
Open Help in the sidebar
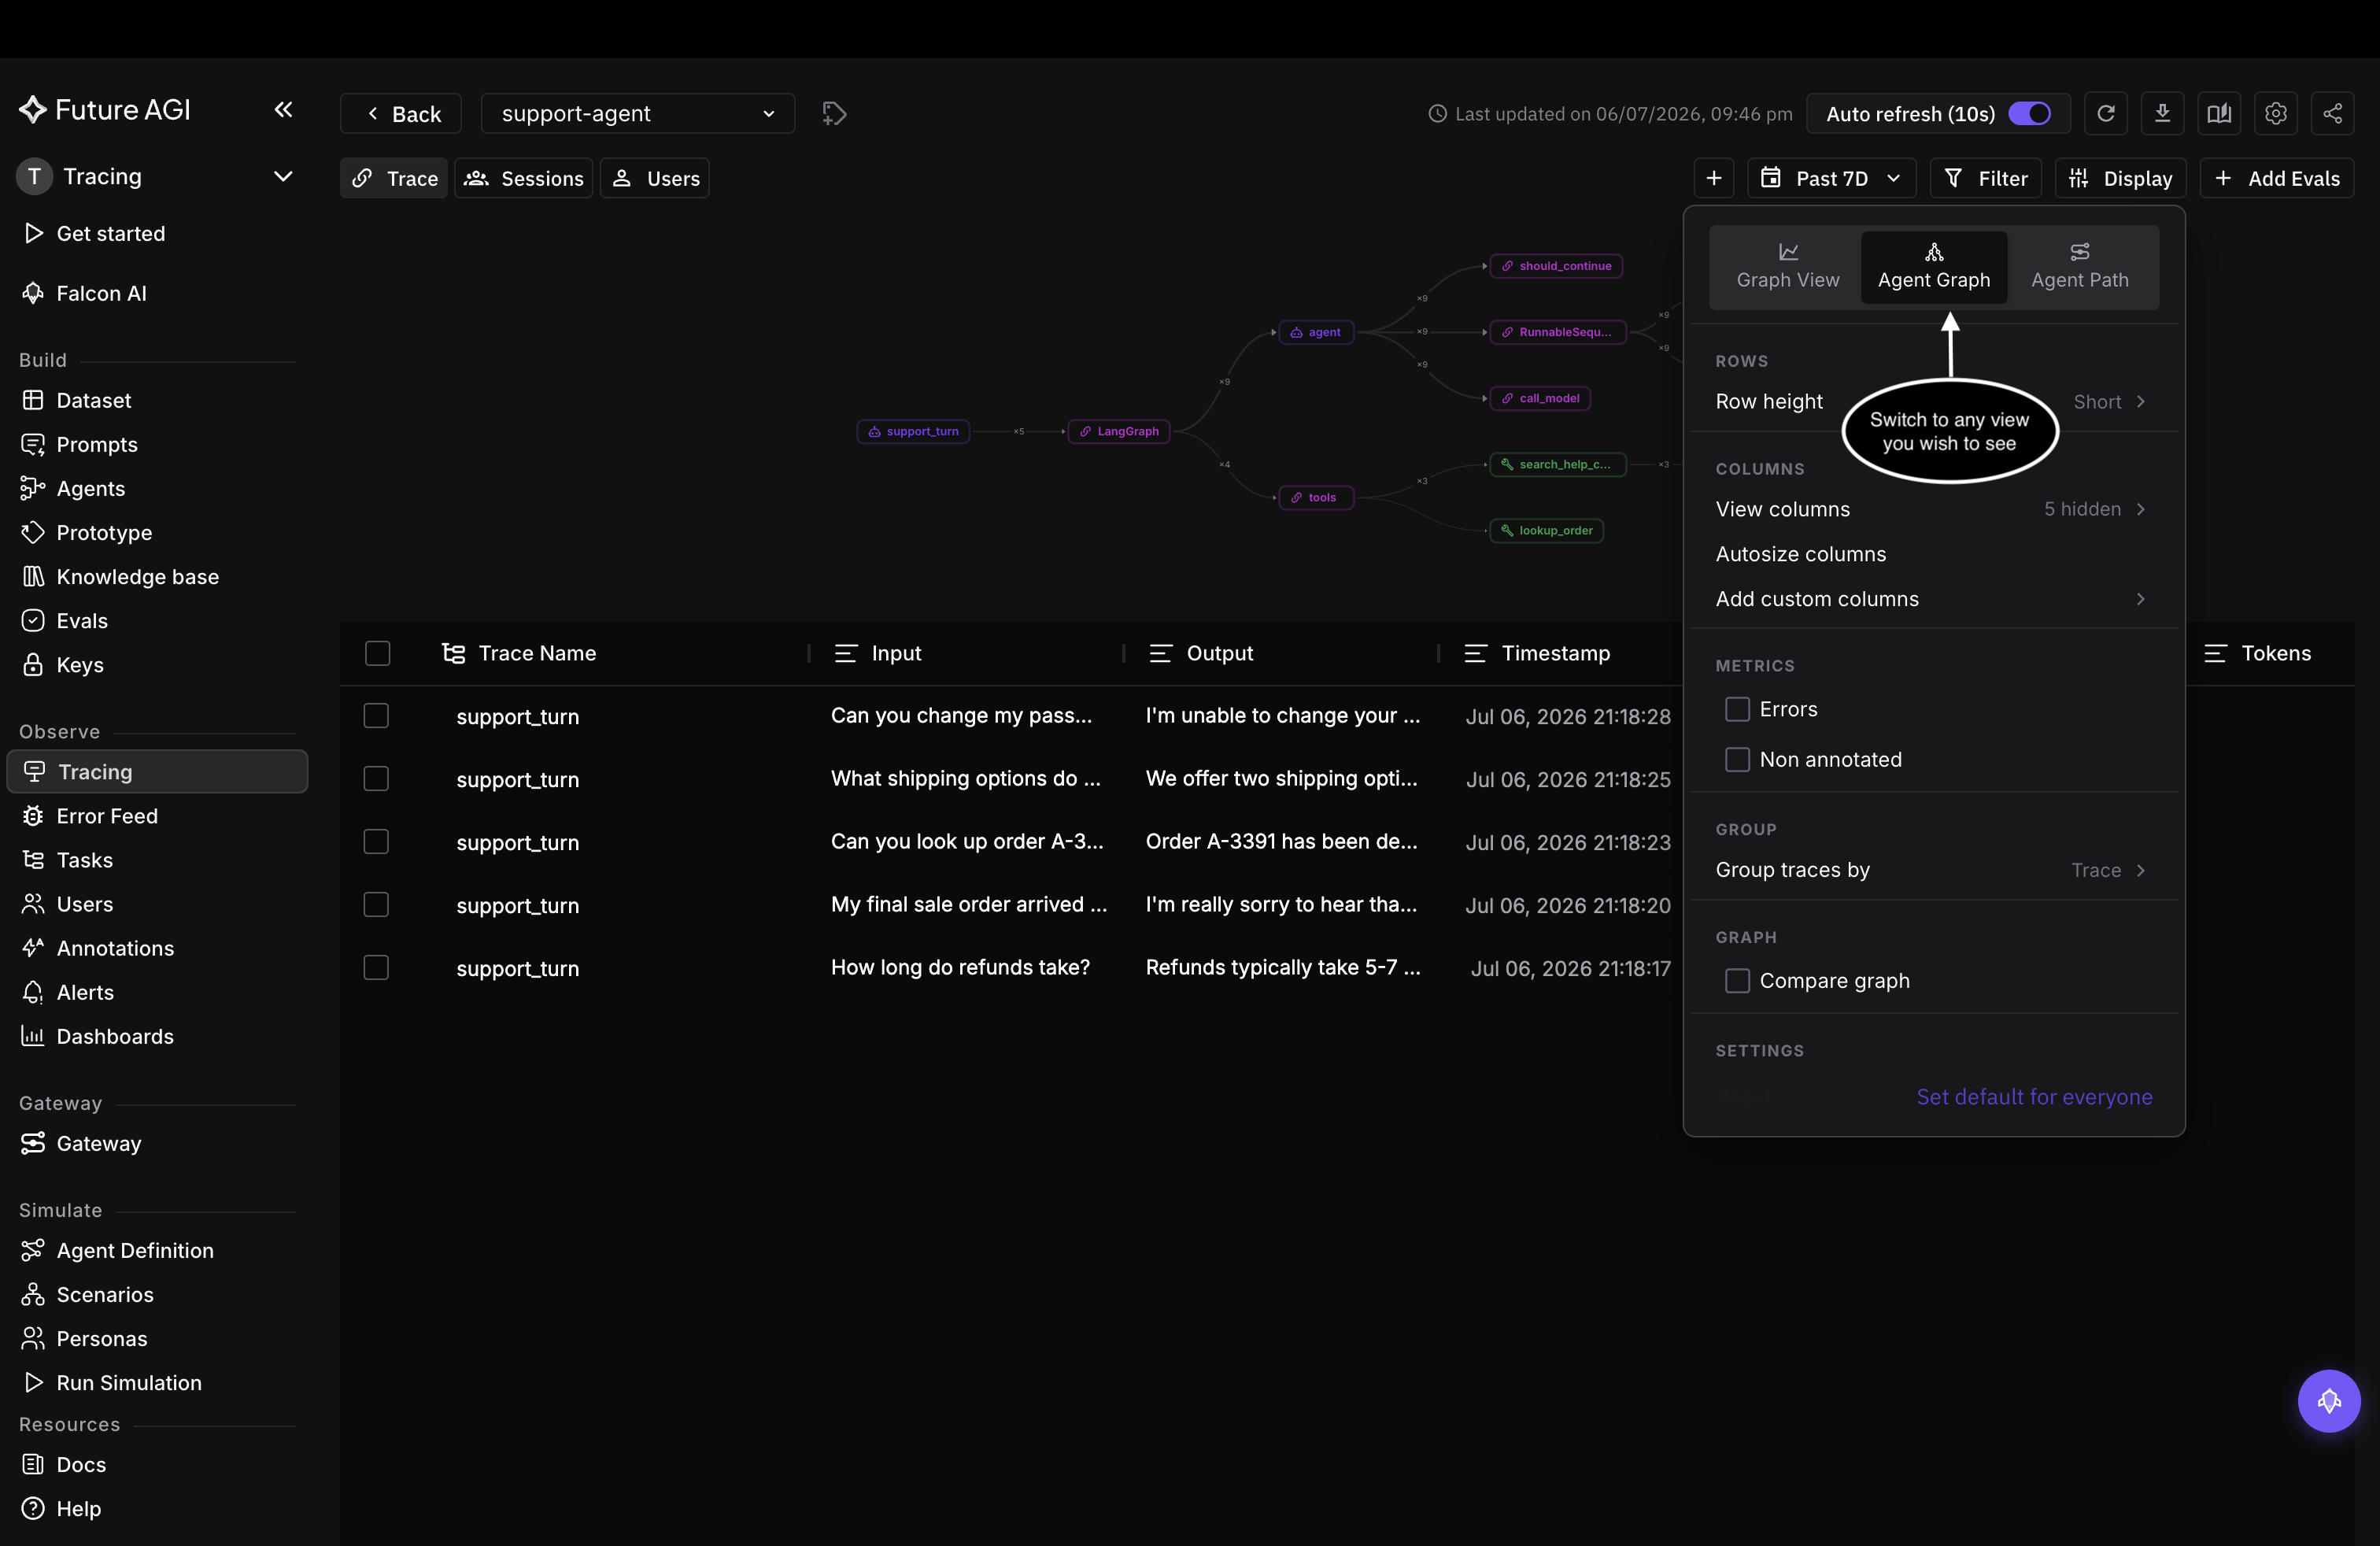[79, 1508]
